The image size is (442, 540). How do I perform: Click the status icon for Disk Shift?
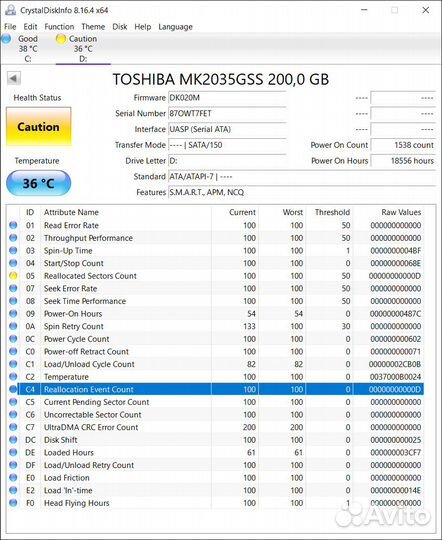13,440
